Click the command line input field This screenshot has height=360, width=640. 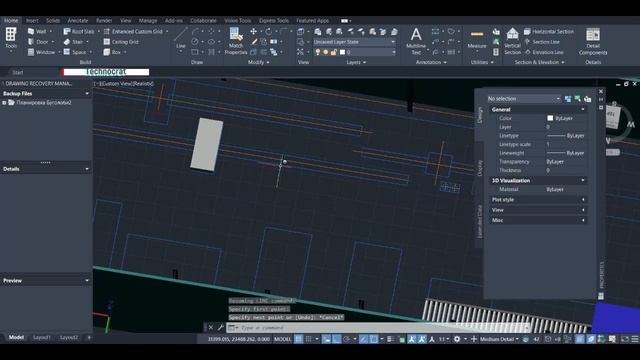[379, 327]
